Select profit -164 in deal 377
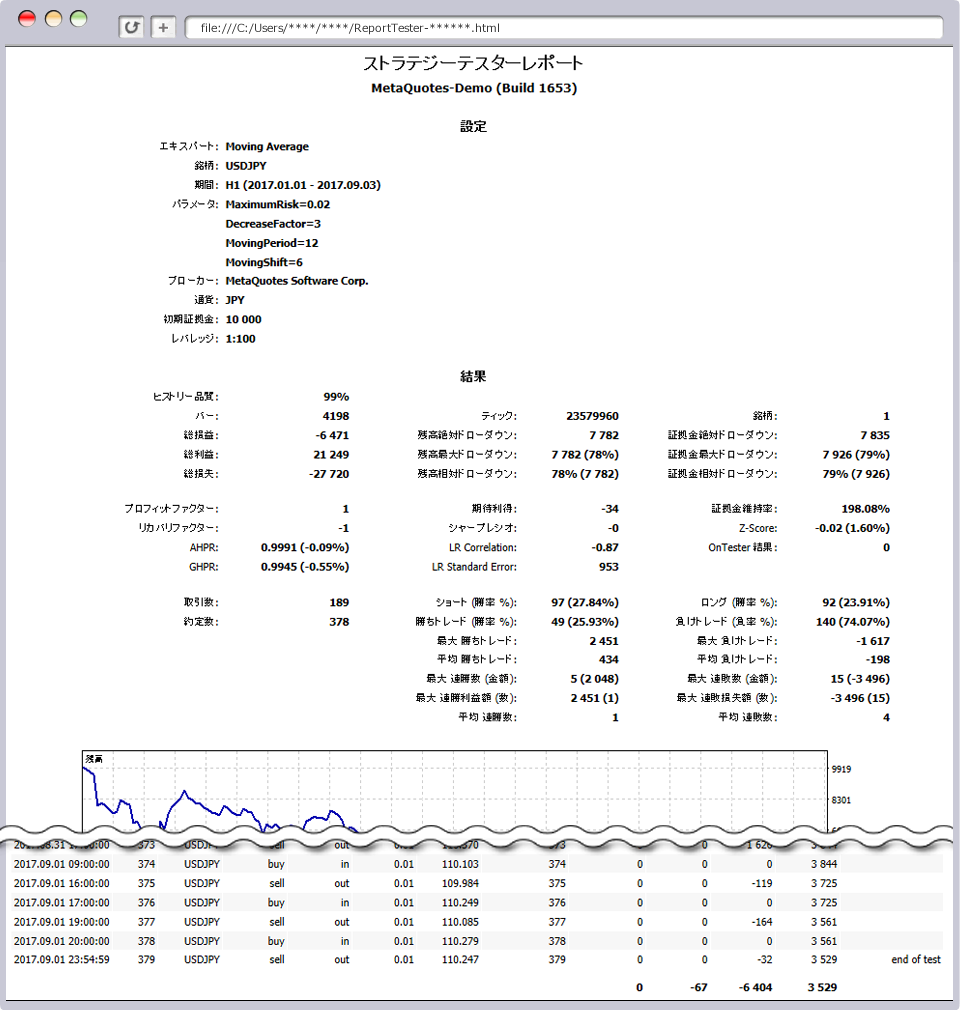This screenshot has height=1011, width=960. pyautogui.click(x=762, y=922)
